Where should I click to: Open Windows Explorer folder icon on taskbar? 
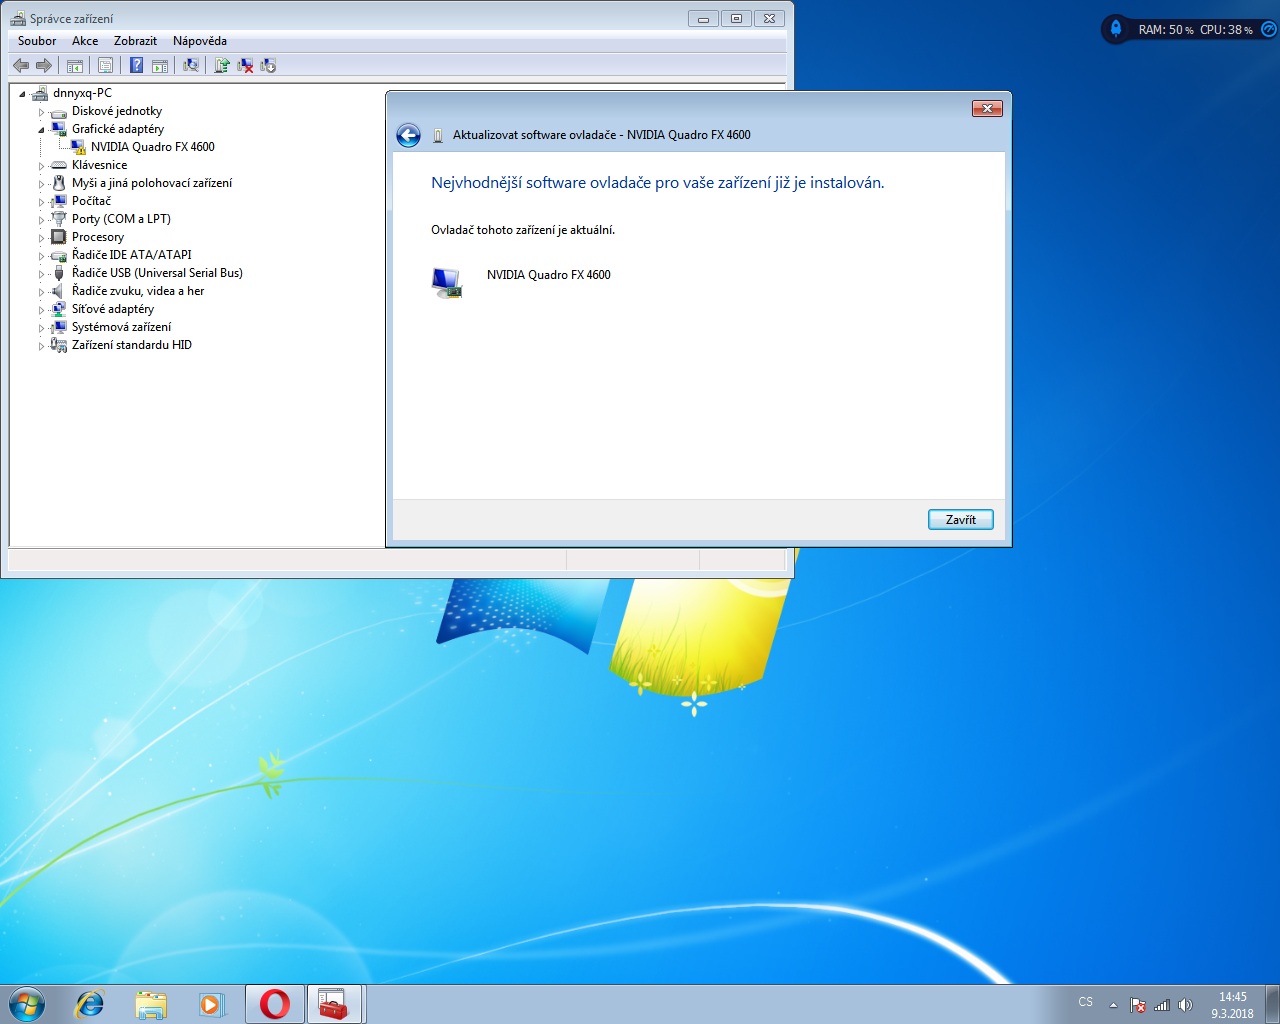tap(151, 1004)
